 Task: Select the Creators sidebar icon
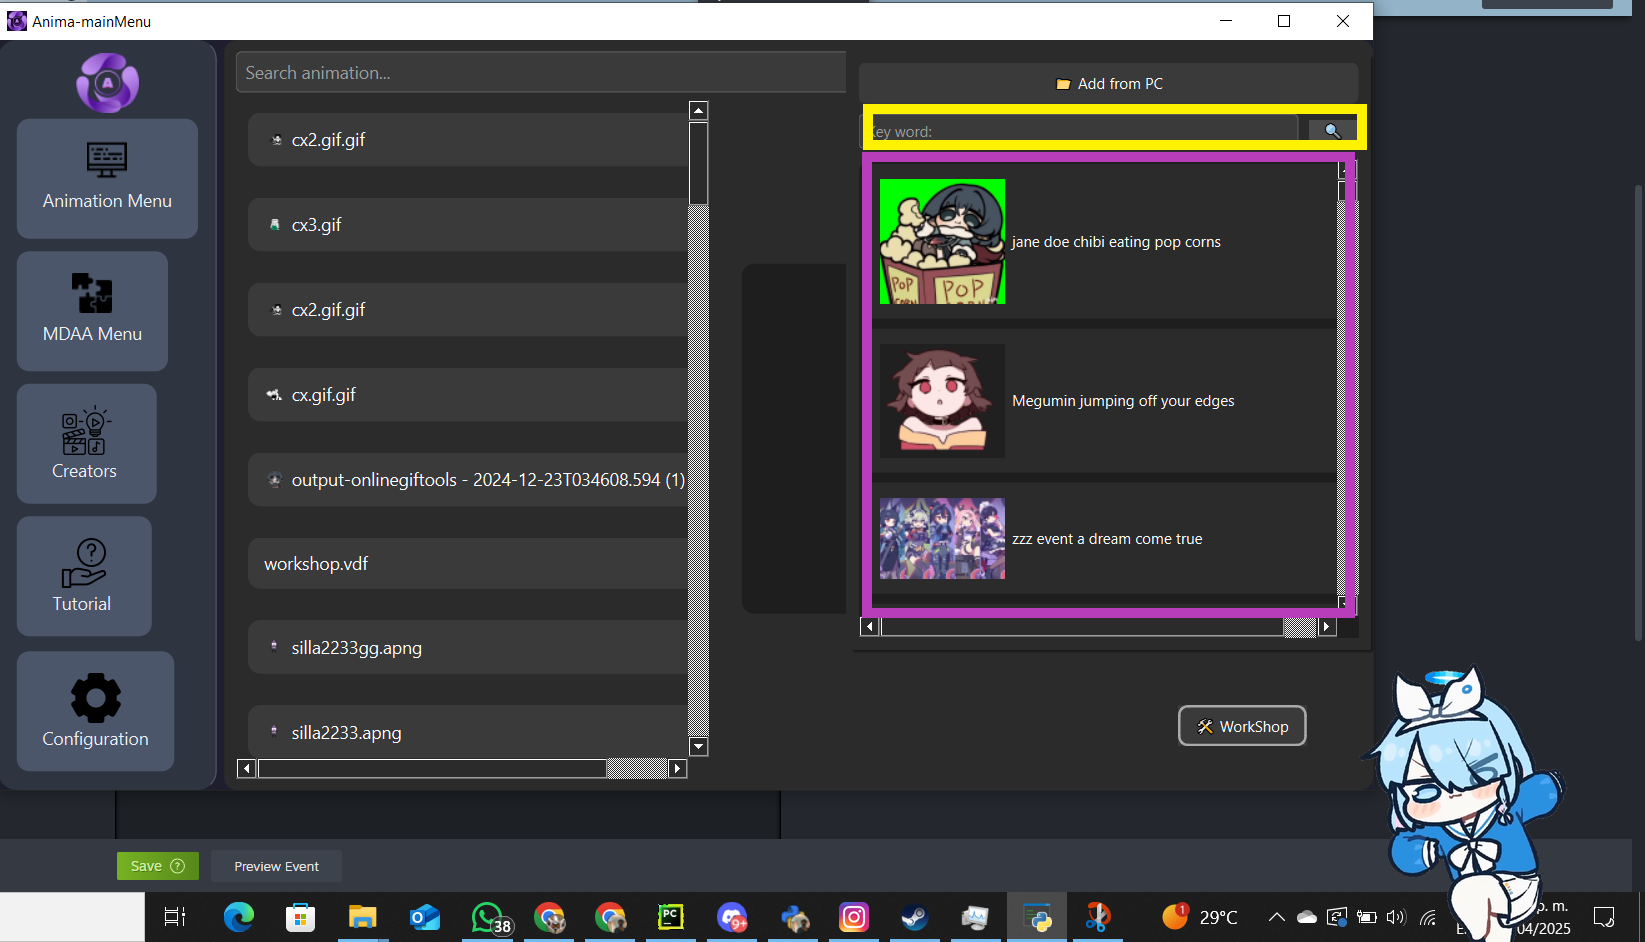point(84,431)
